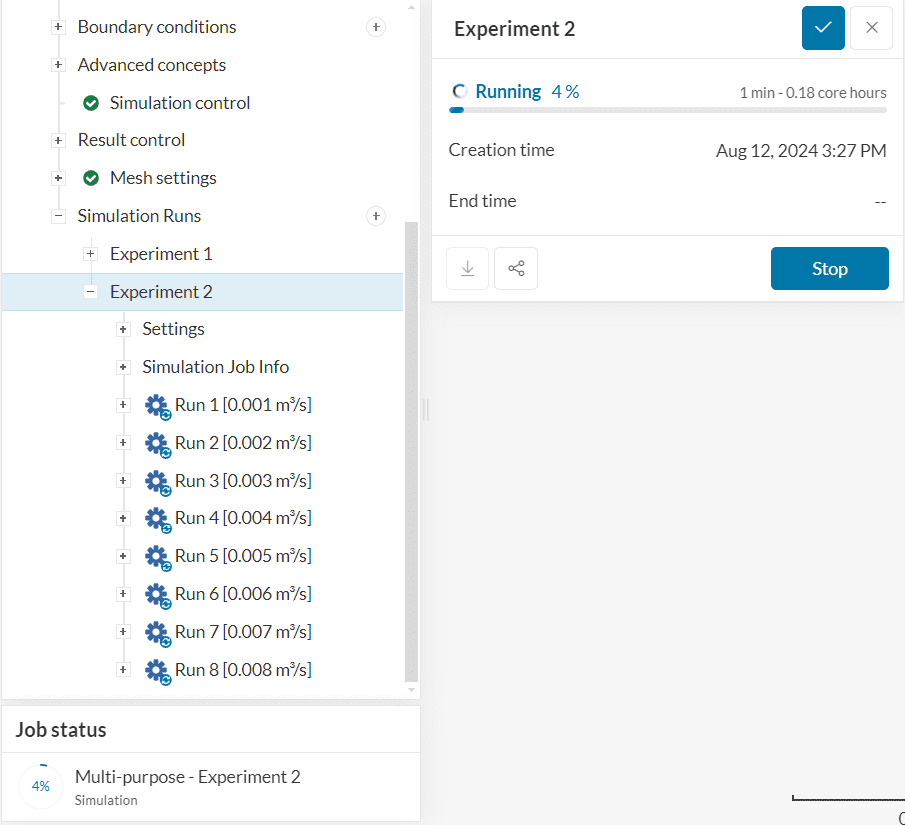Click the 4% progress circle in Job status
Screen dimensions: 905x825
coord(41,786)
